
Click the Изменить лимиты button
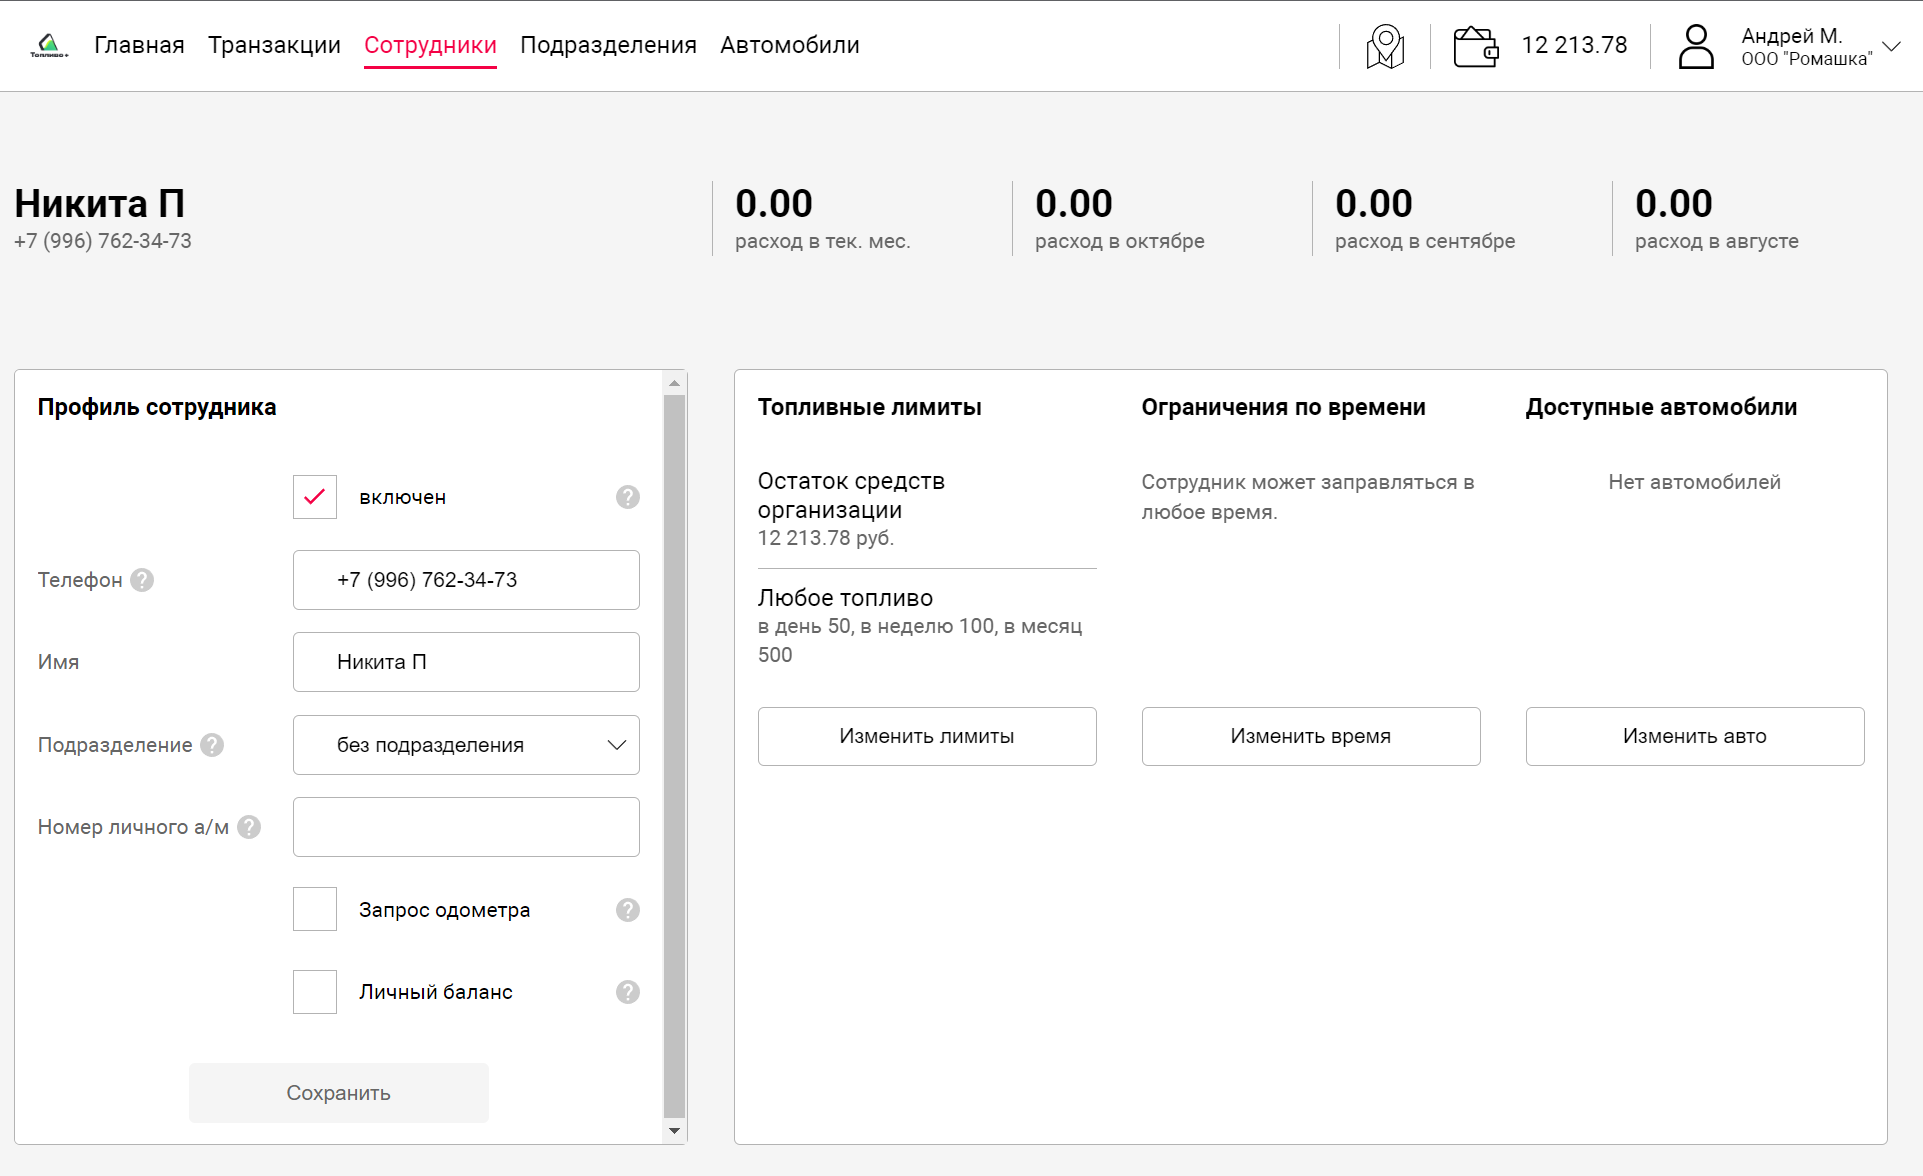927,737
